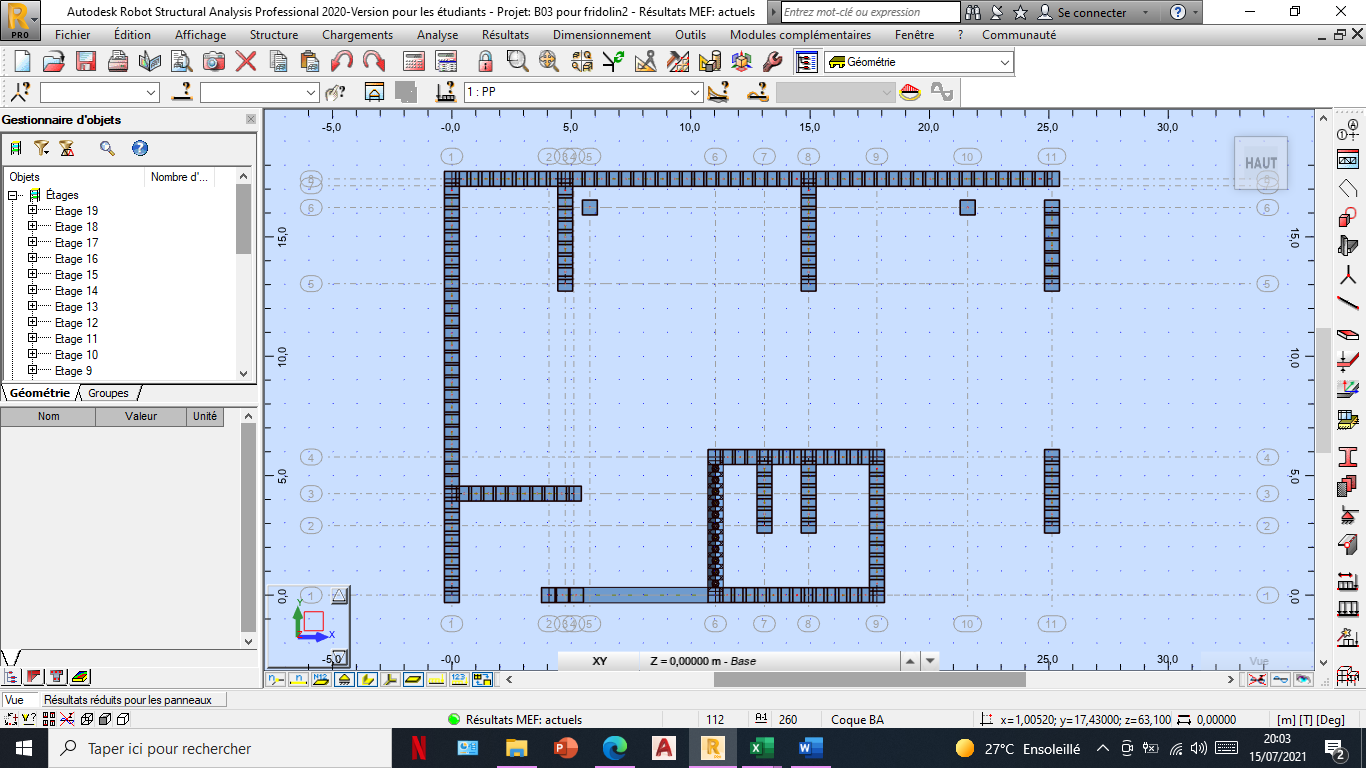
Task: Expand the Etage 19 tree node
Action: coord(32,211)
